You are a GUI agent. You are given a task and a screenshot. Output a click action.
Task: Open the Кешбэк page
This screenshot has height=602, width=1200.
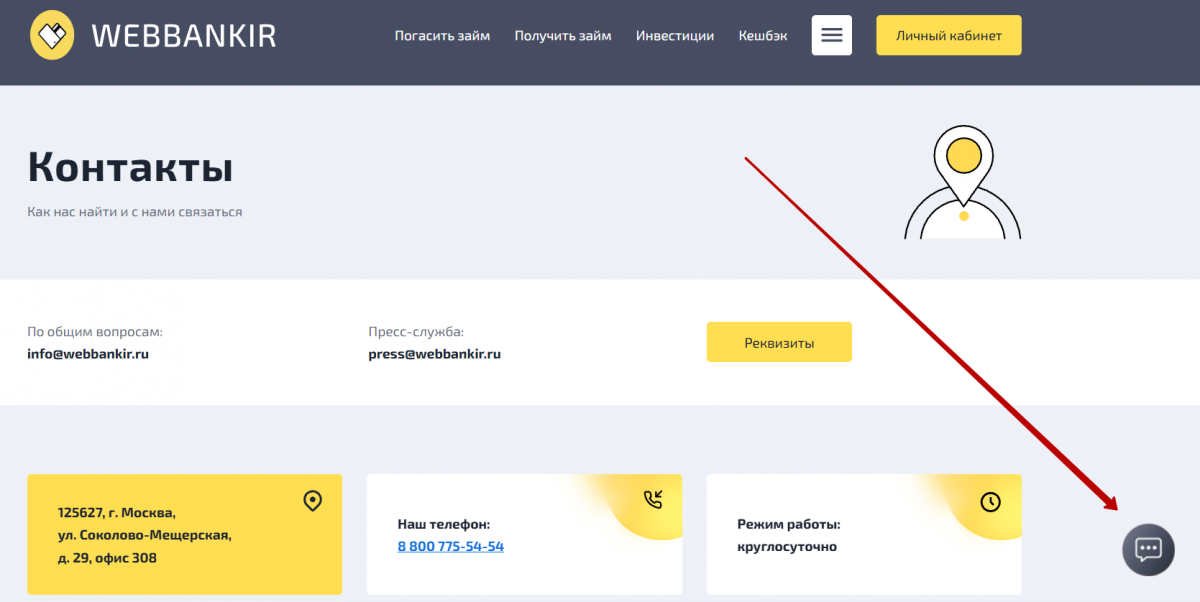point(763,36)
